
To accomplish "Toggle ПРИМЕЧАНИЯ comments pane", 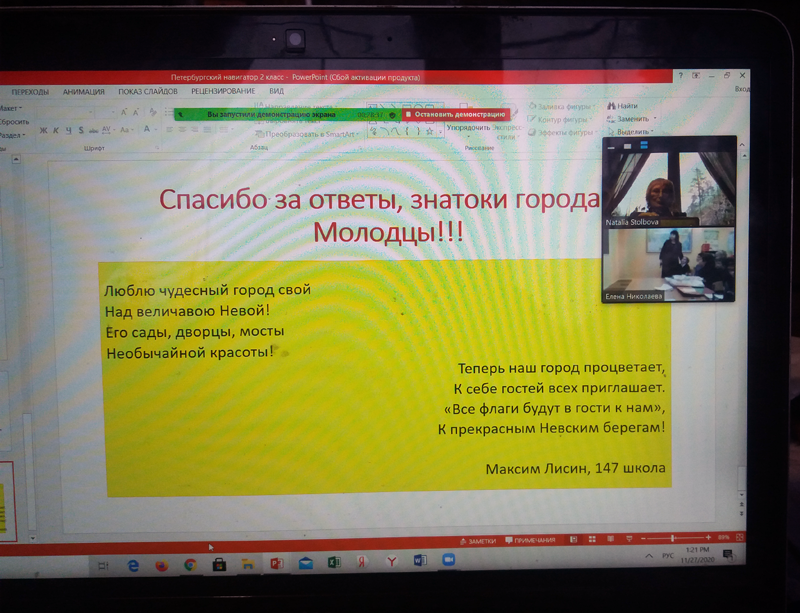I will [530, 540].
